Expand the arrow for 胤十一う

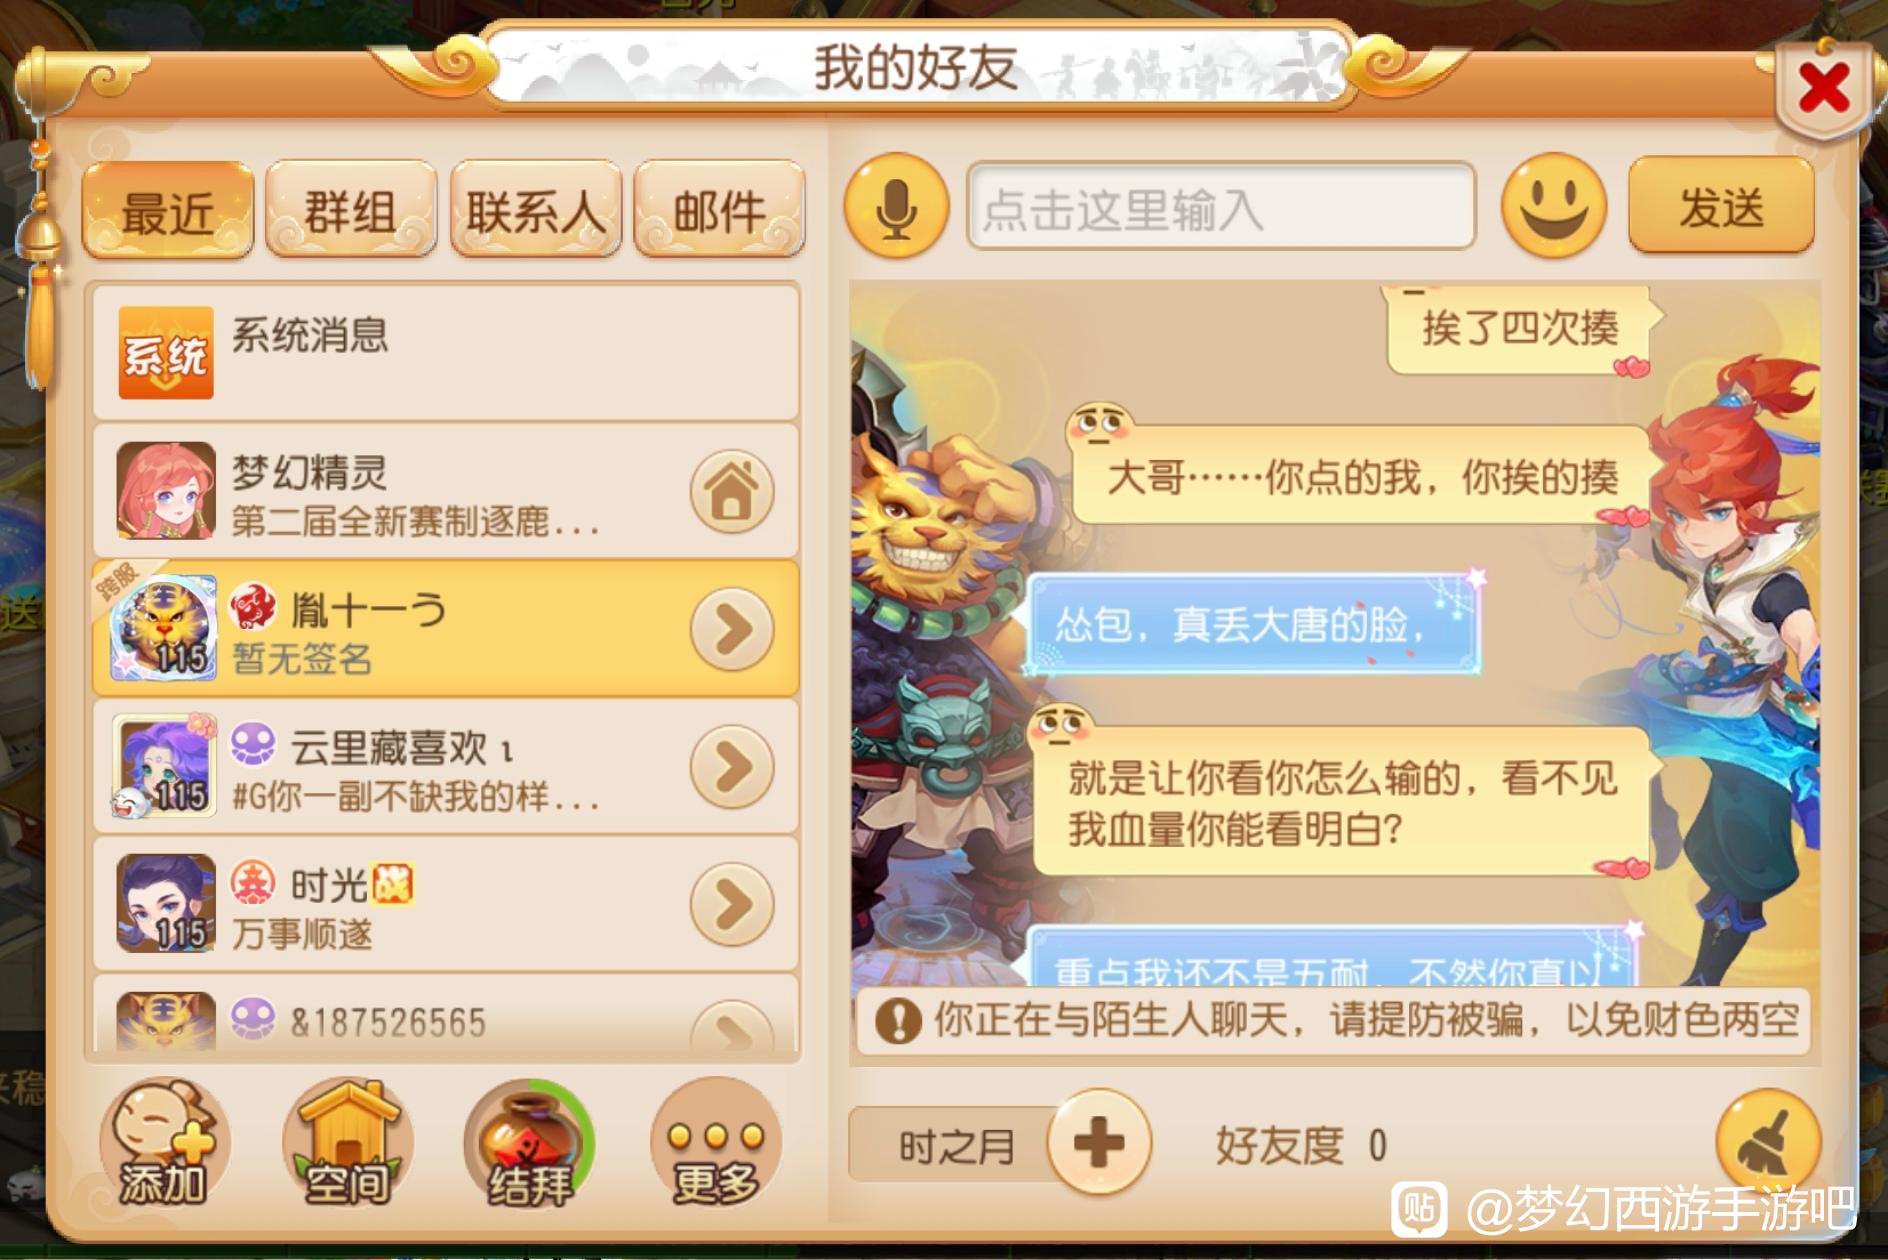[x=732, y=629]
